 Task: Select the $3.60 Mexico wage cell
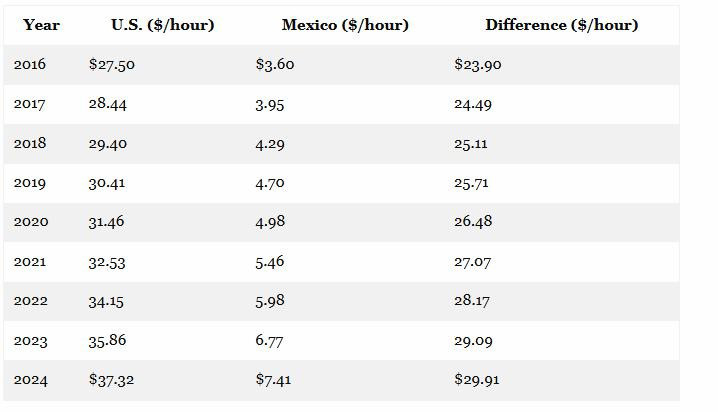pos(275,65)
